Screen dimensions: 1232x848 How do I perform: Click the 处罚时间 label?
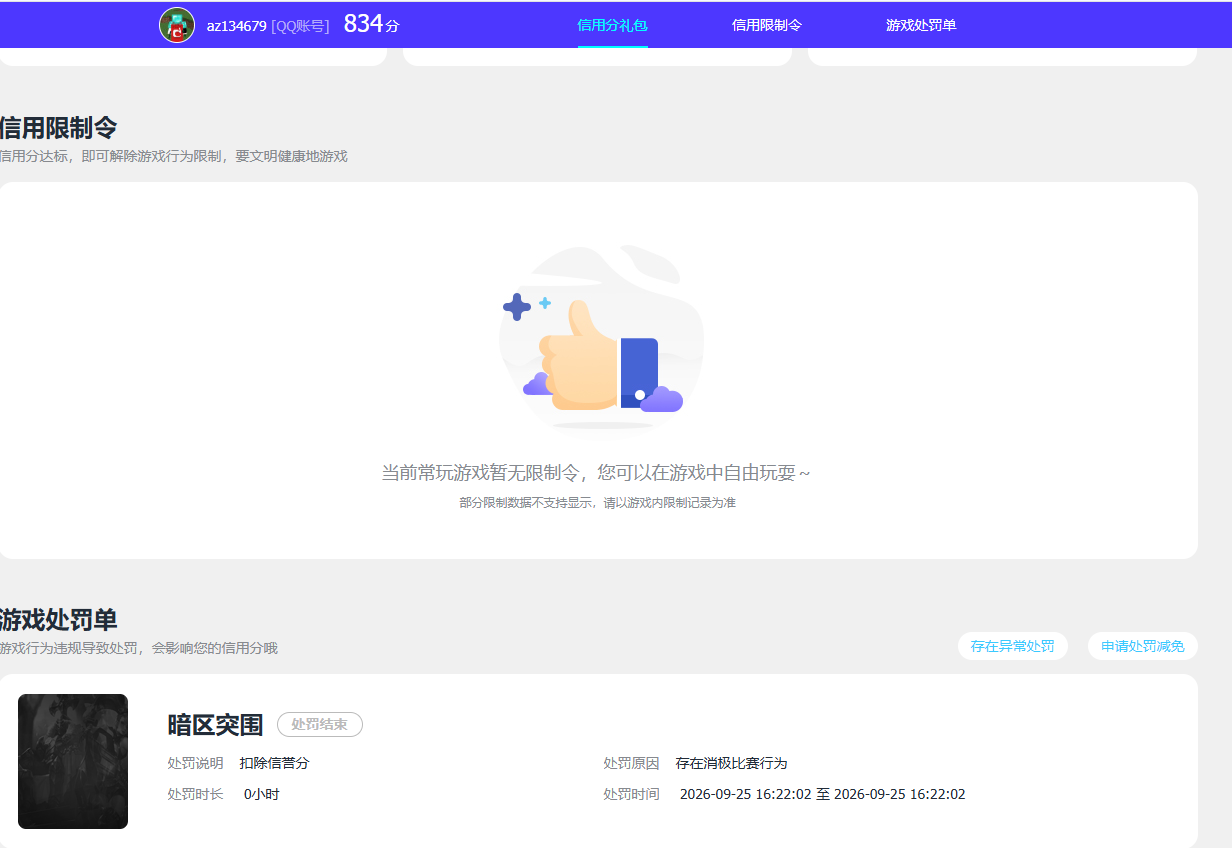[631, 794]
